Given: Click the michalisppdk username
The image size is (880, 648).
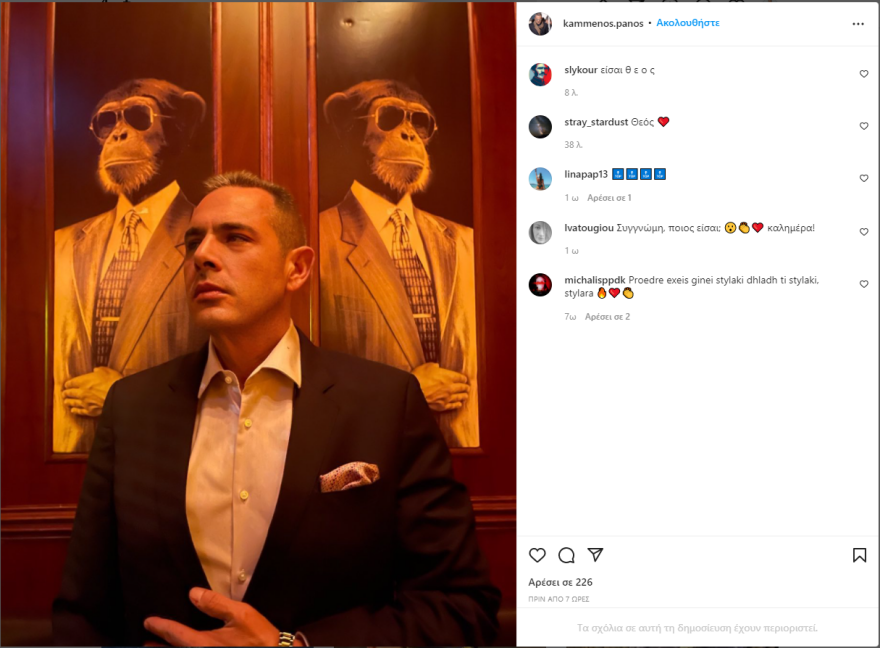Looking at the screenshot, I should (595, 280).
